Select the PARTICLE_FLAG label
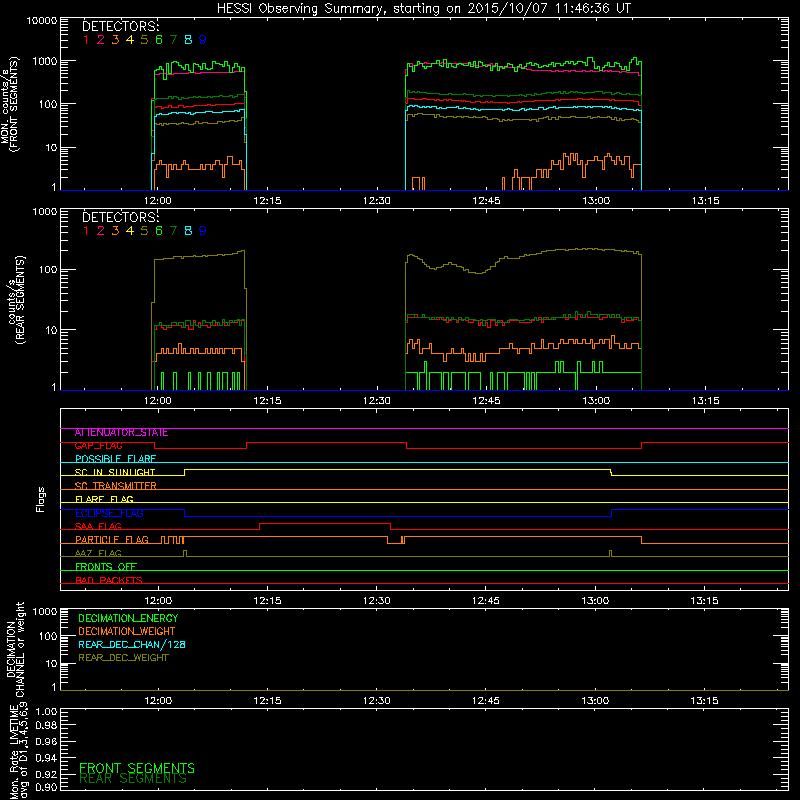This screenshot has width=800, height=800. pos(112,540)
